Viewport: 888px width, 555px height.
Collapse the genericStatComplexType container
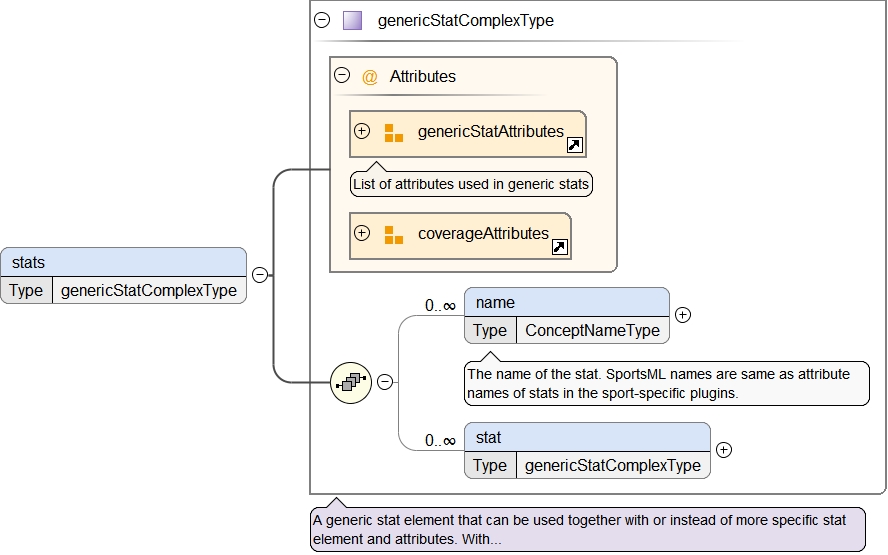322,20
